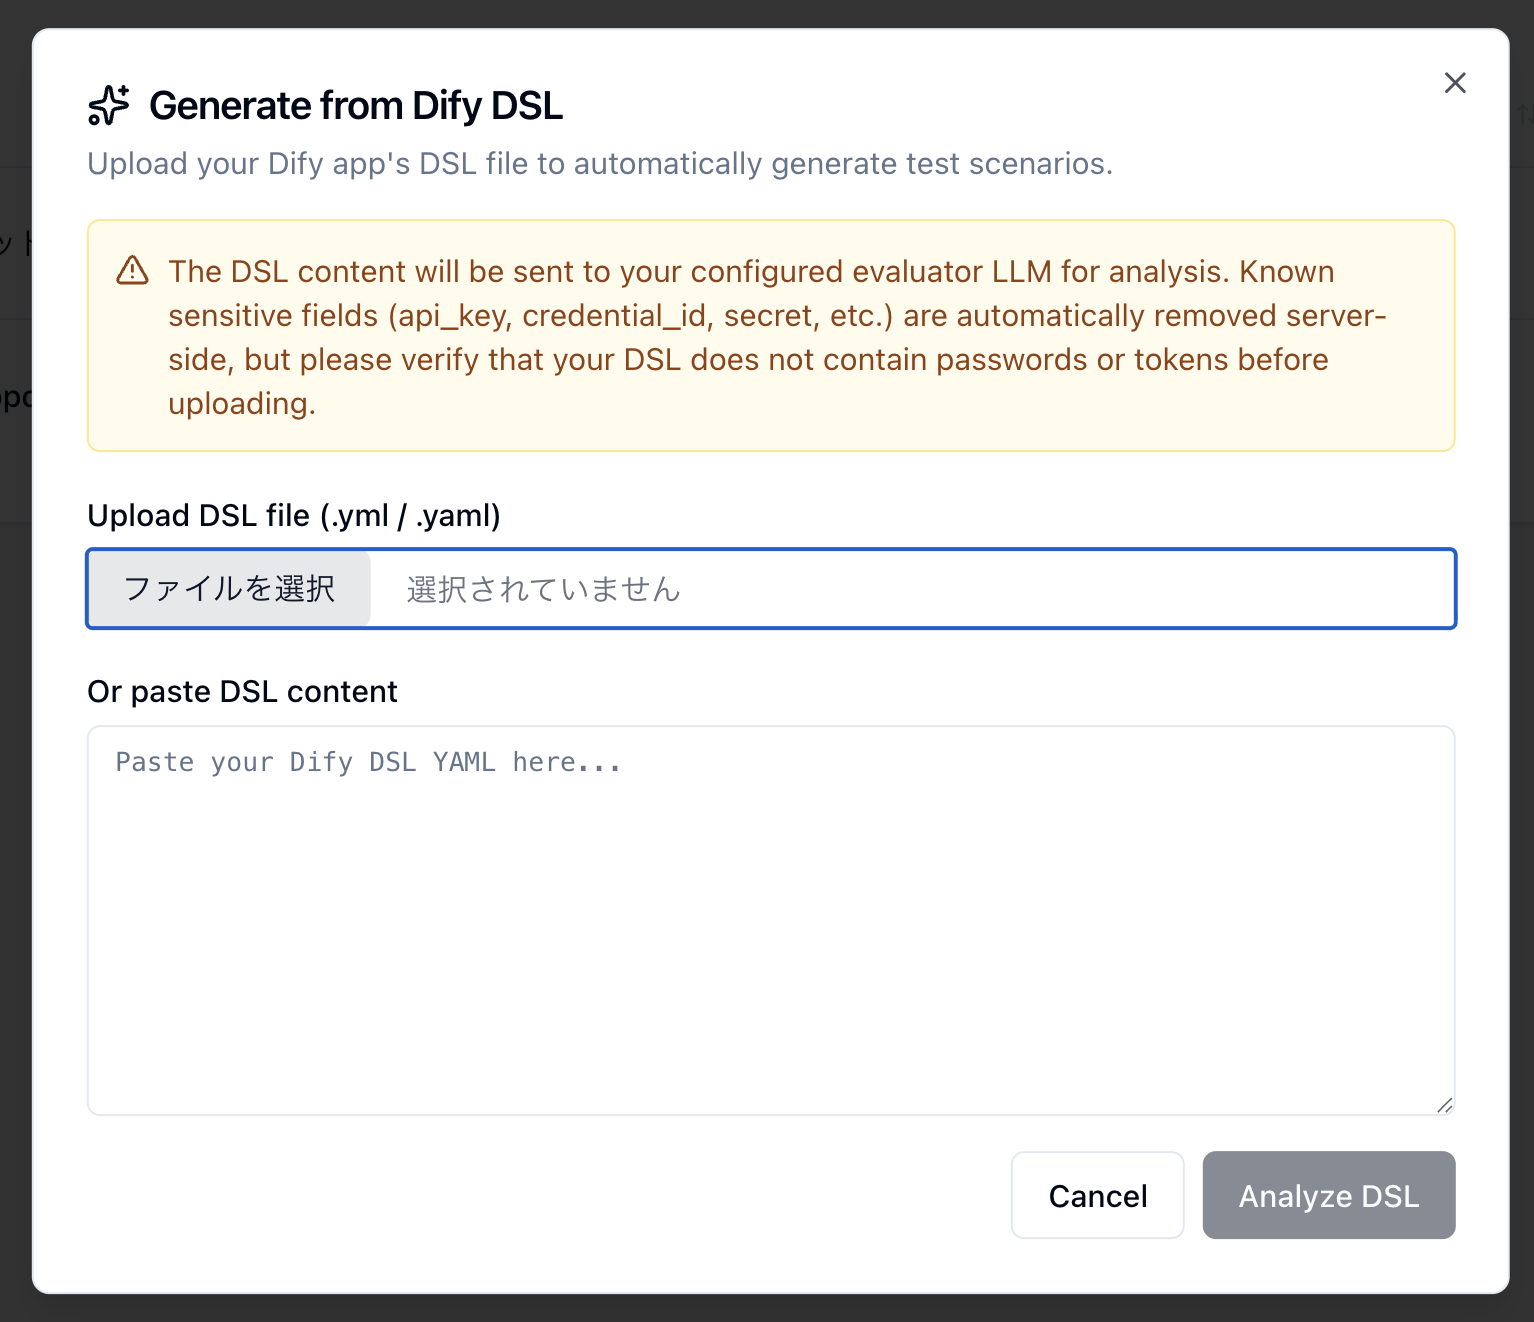Click the warning triangle icon in the alert banner
1534x1322 pixels.
click(x=131, y=271)
